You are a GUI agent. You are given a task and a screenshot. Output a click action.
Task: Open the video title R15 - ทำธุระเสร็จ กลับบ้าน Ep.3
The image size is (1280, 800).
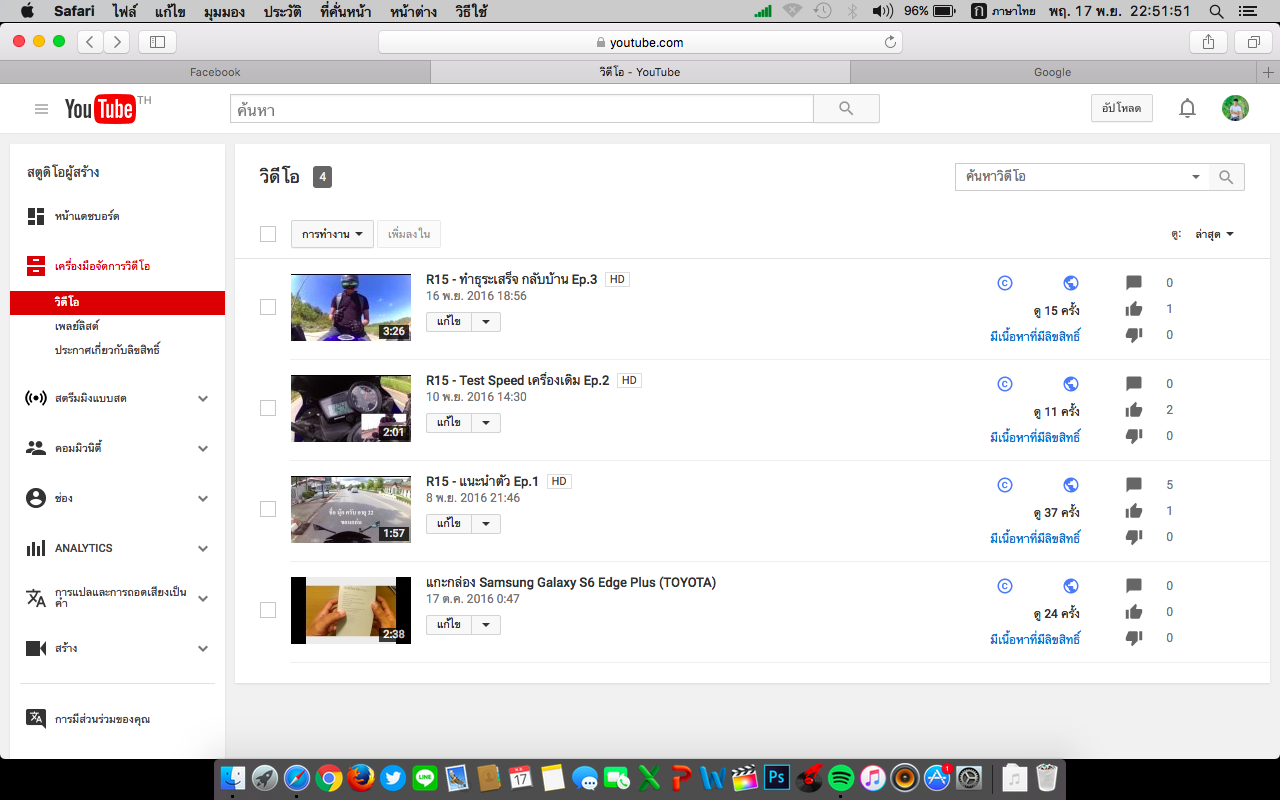[511, 280]
